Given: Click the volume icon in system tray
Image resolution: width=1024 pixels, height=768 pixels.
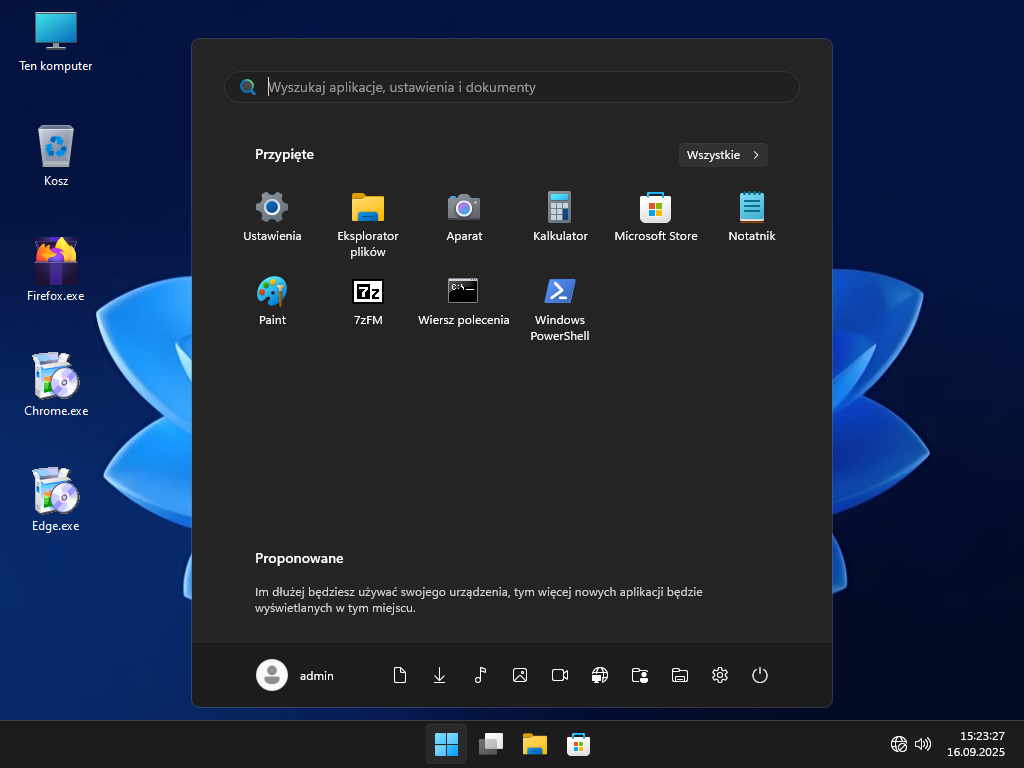Looking at the screenshot, I should [x=923, y=744].
